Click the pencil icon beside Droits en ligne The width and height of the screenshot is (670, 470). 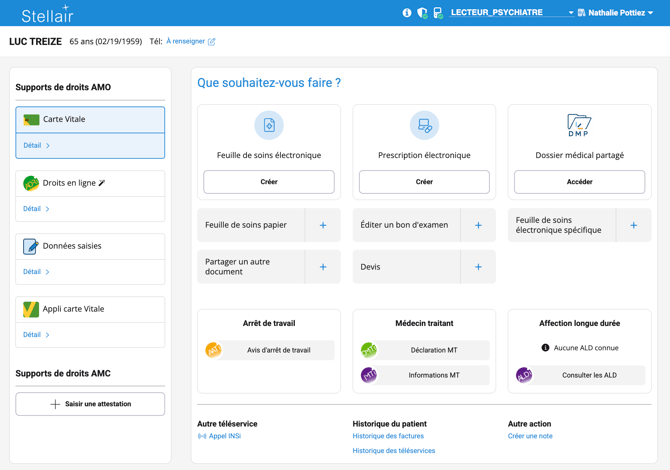[102, 183]
